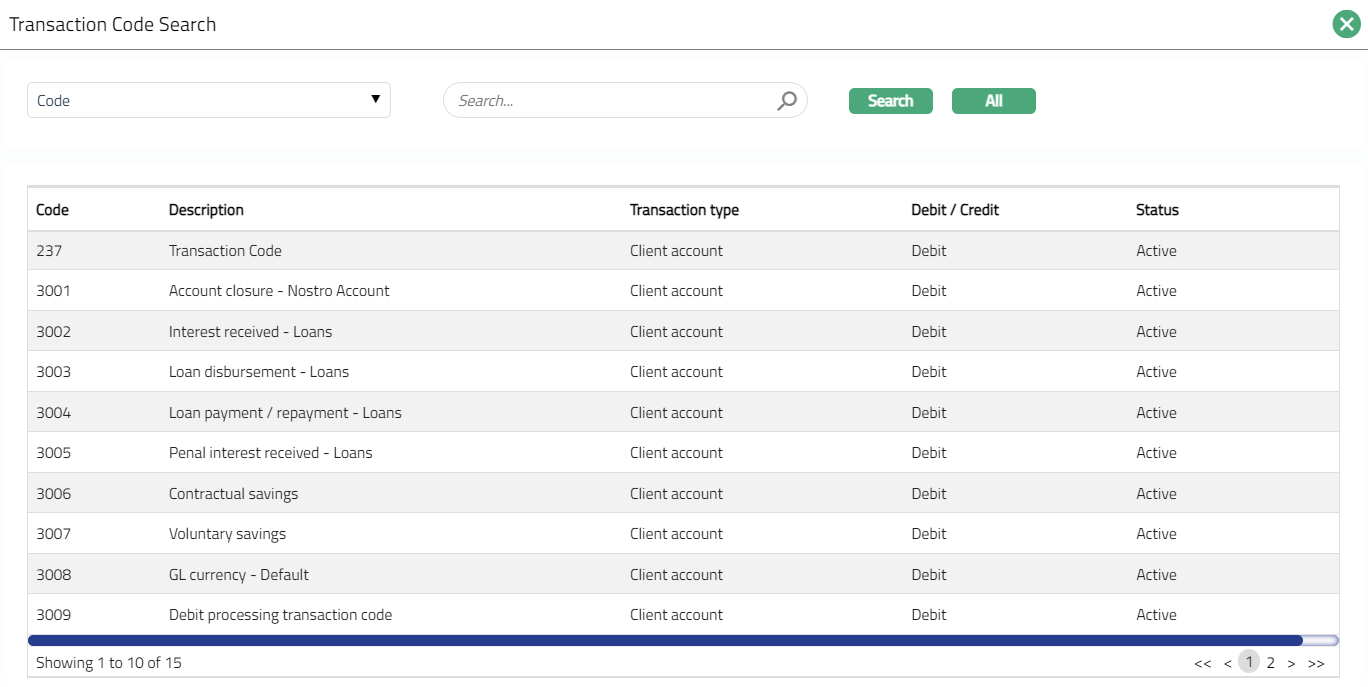Choose the GL currency - Default row
The width and height of the screenshot is (1368, 687).
(x=239, y=575)
